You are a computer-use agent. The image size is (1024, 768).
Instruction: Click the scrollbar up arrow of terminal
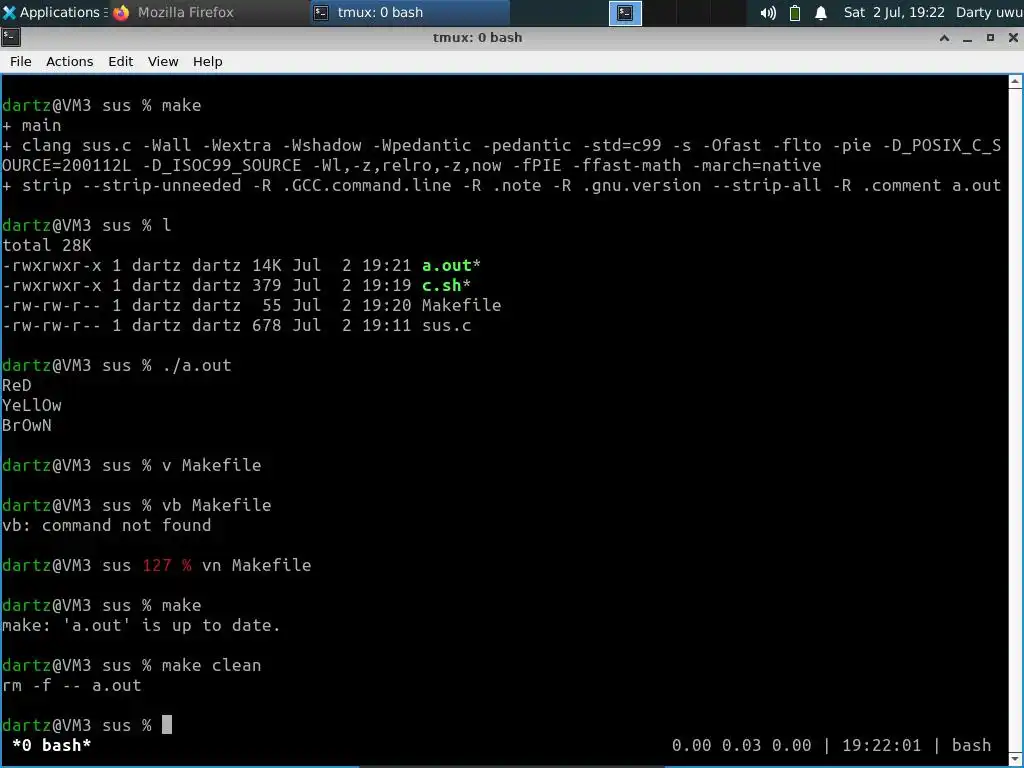click(1015, 82)
